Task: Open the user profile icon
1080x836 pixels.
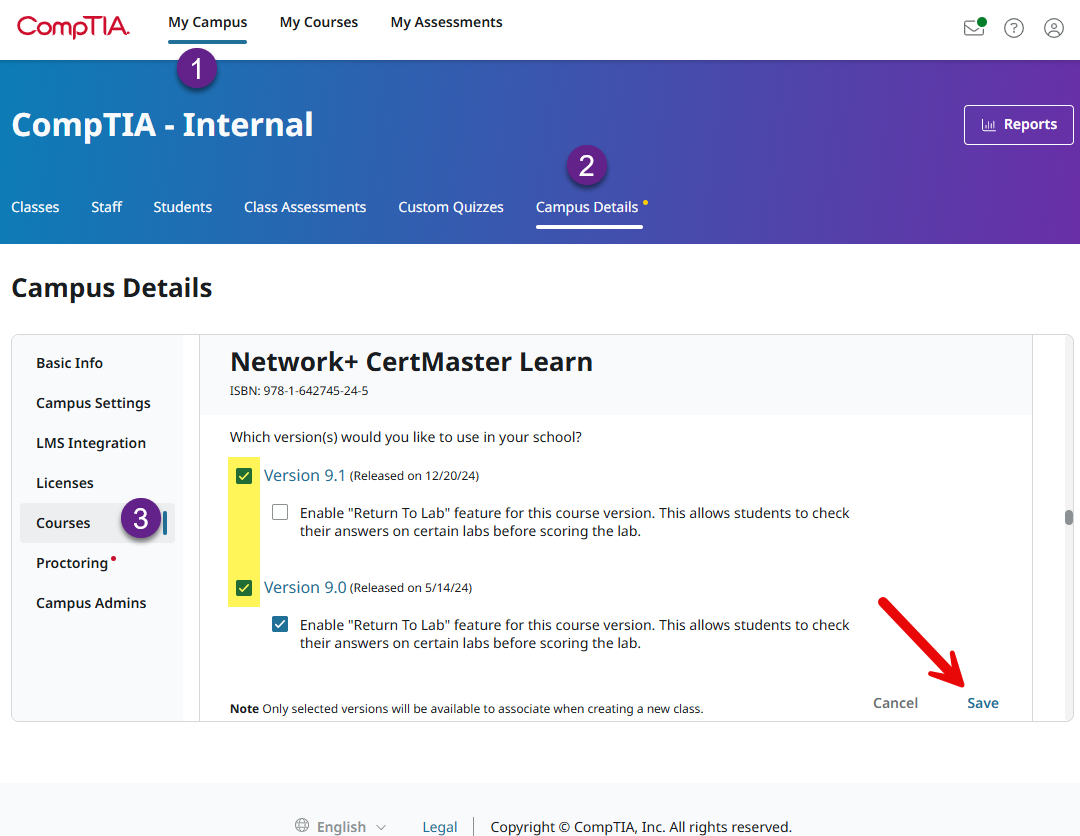Action: coord(1054,28)
